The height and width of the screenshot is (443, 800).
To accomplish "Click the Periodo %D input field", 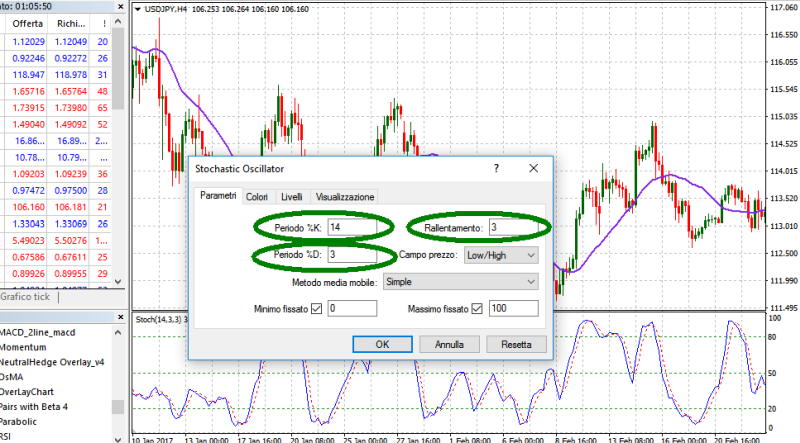I will [x=351, y=255].
